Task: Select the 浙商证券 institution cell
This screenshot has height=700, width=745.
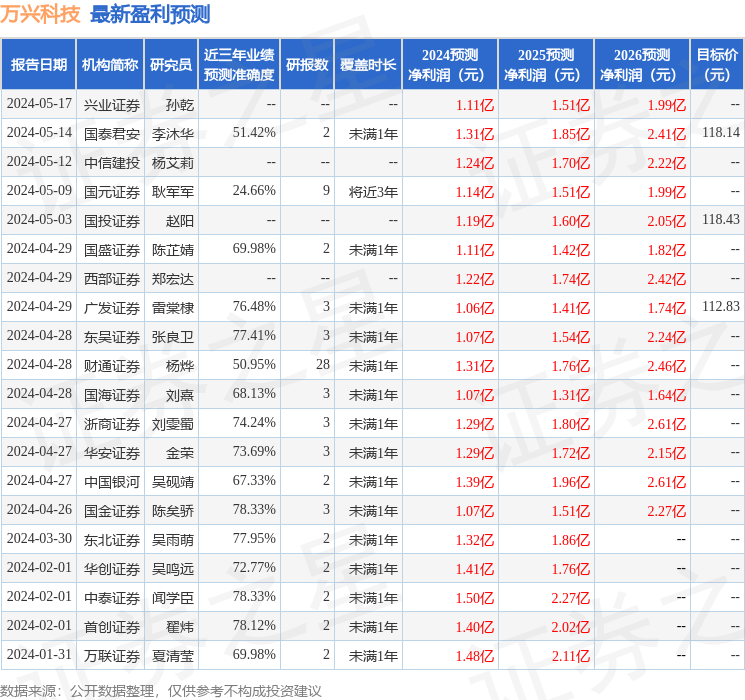Action: tap(112, 424)
